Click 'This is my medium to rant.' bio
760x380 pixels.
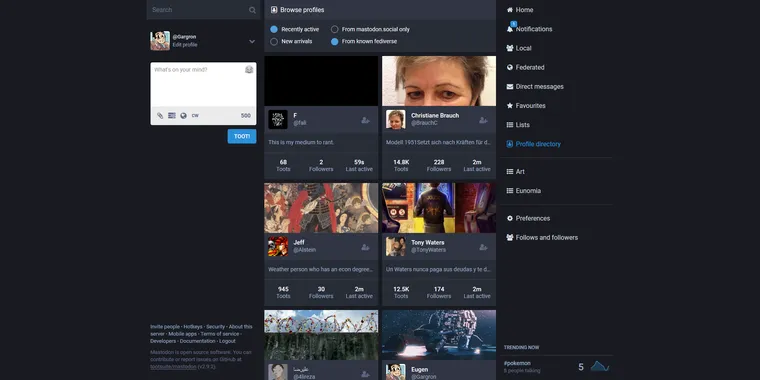(x=301, y=142)
